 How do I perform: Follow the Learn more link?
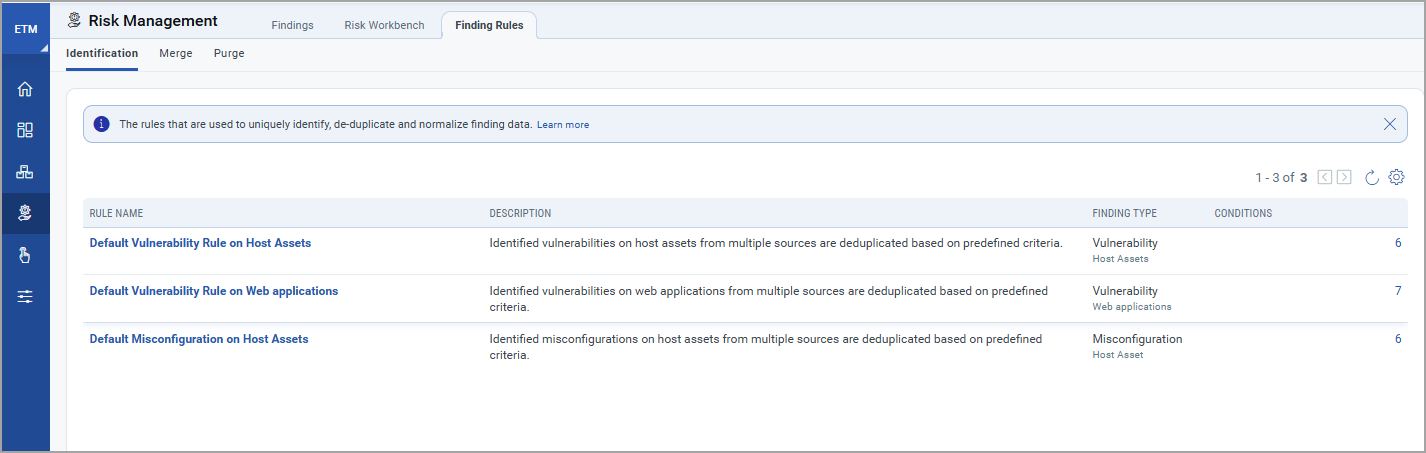coord(563,125)
